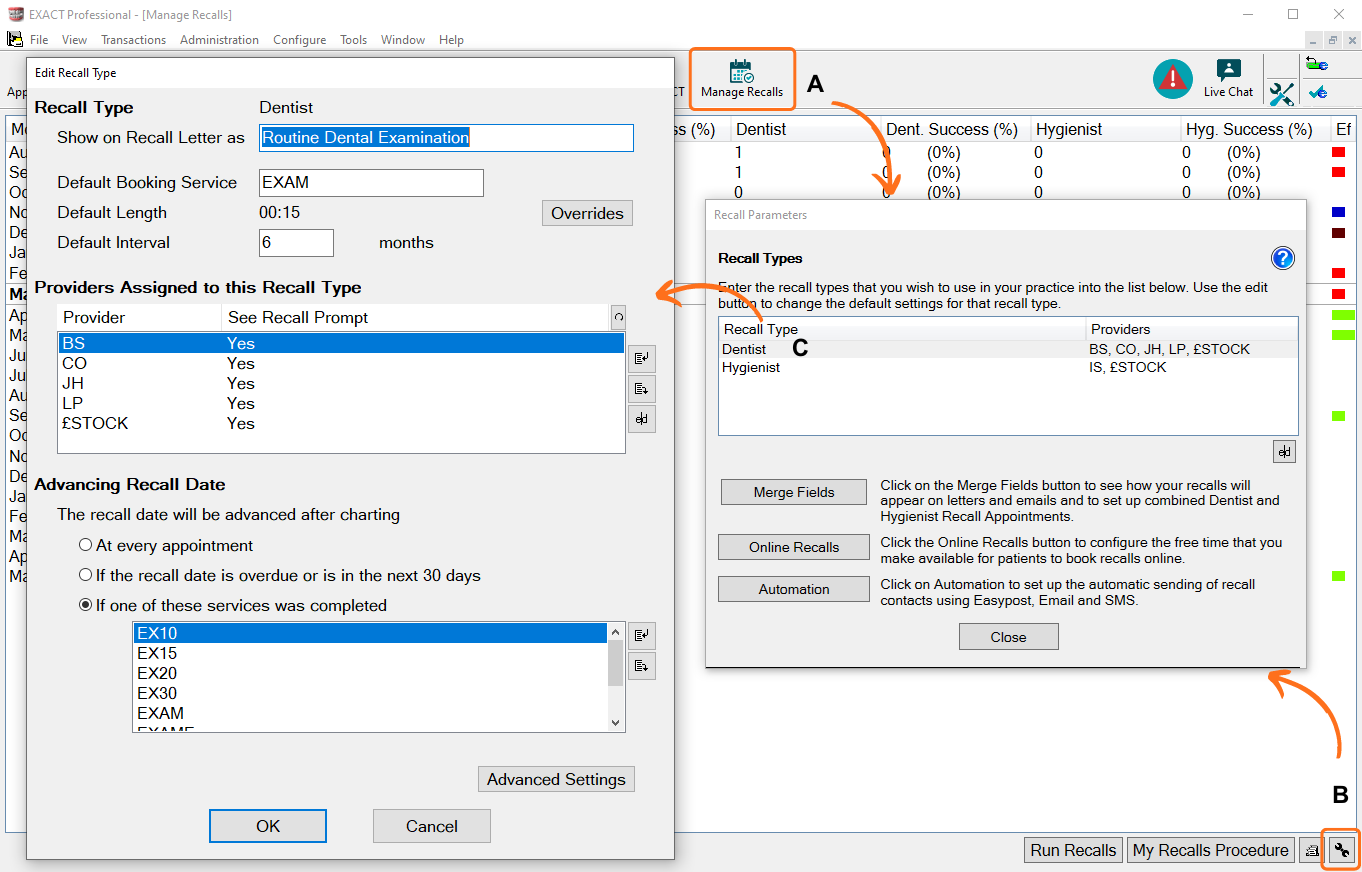Select provider BS row
This screenshot has height=872, width=1362.
point(340,344)
